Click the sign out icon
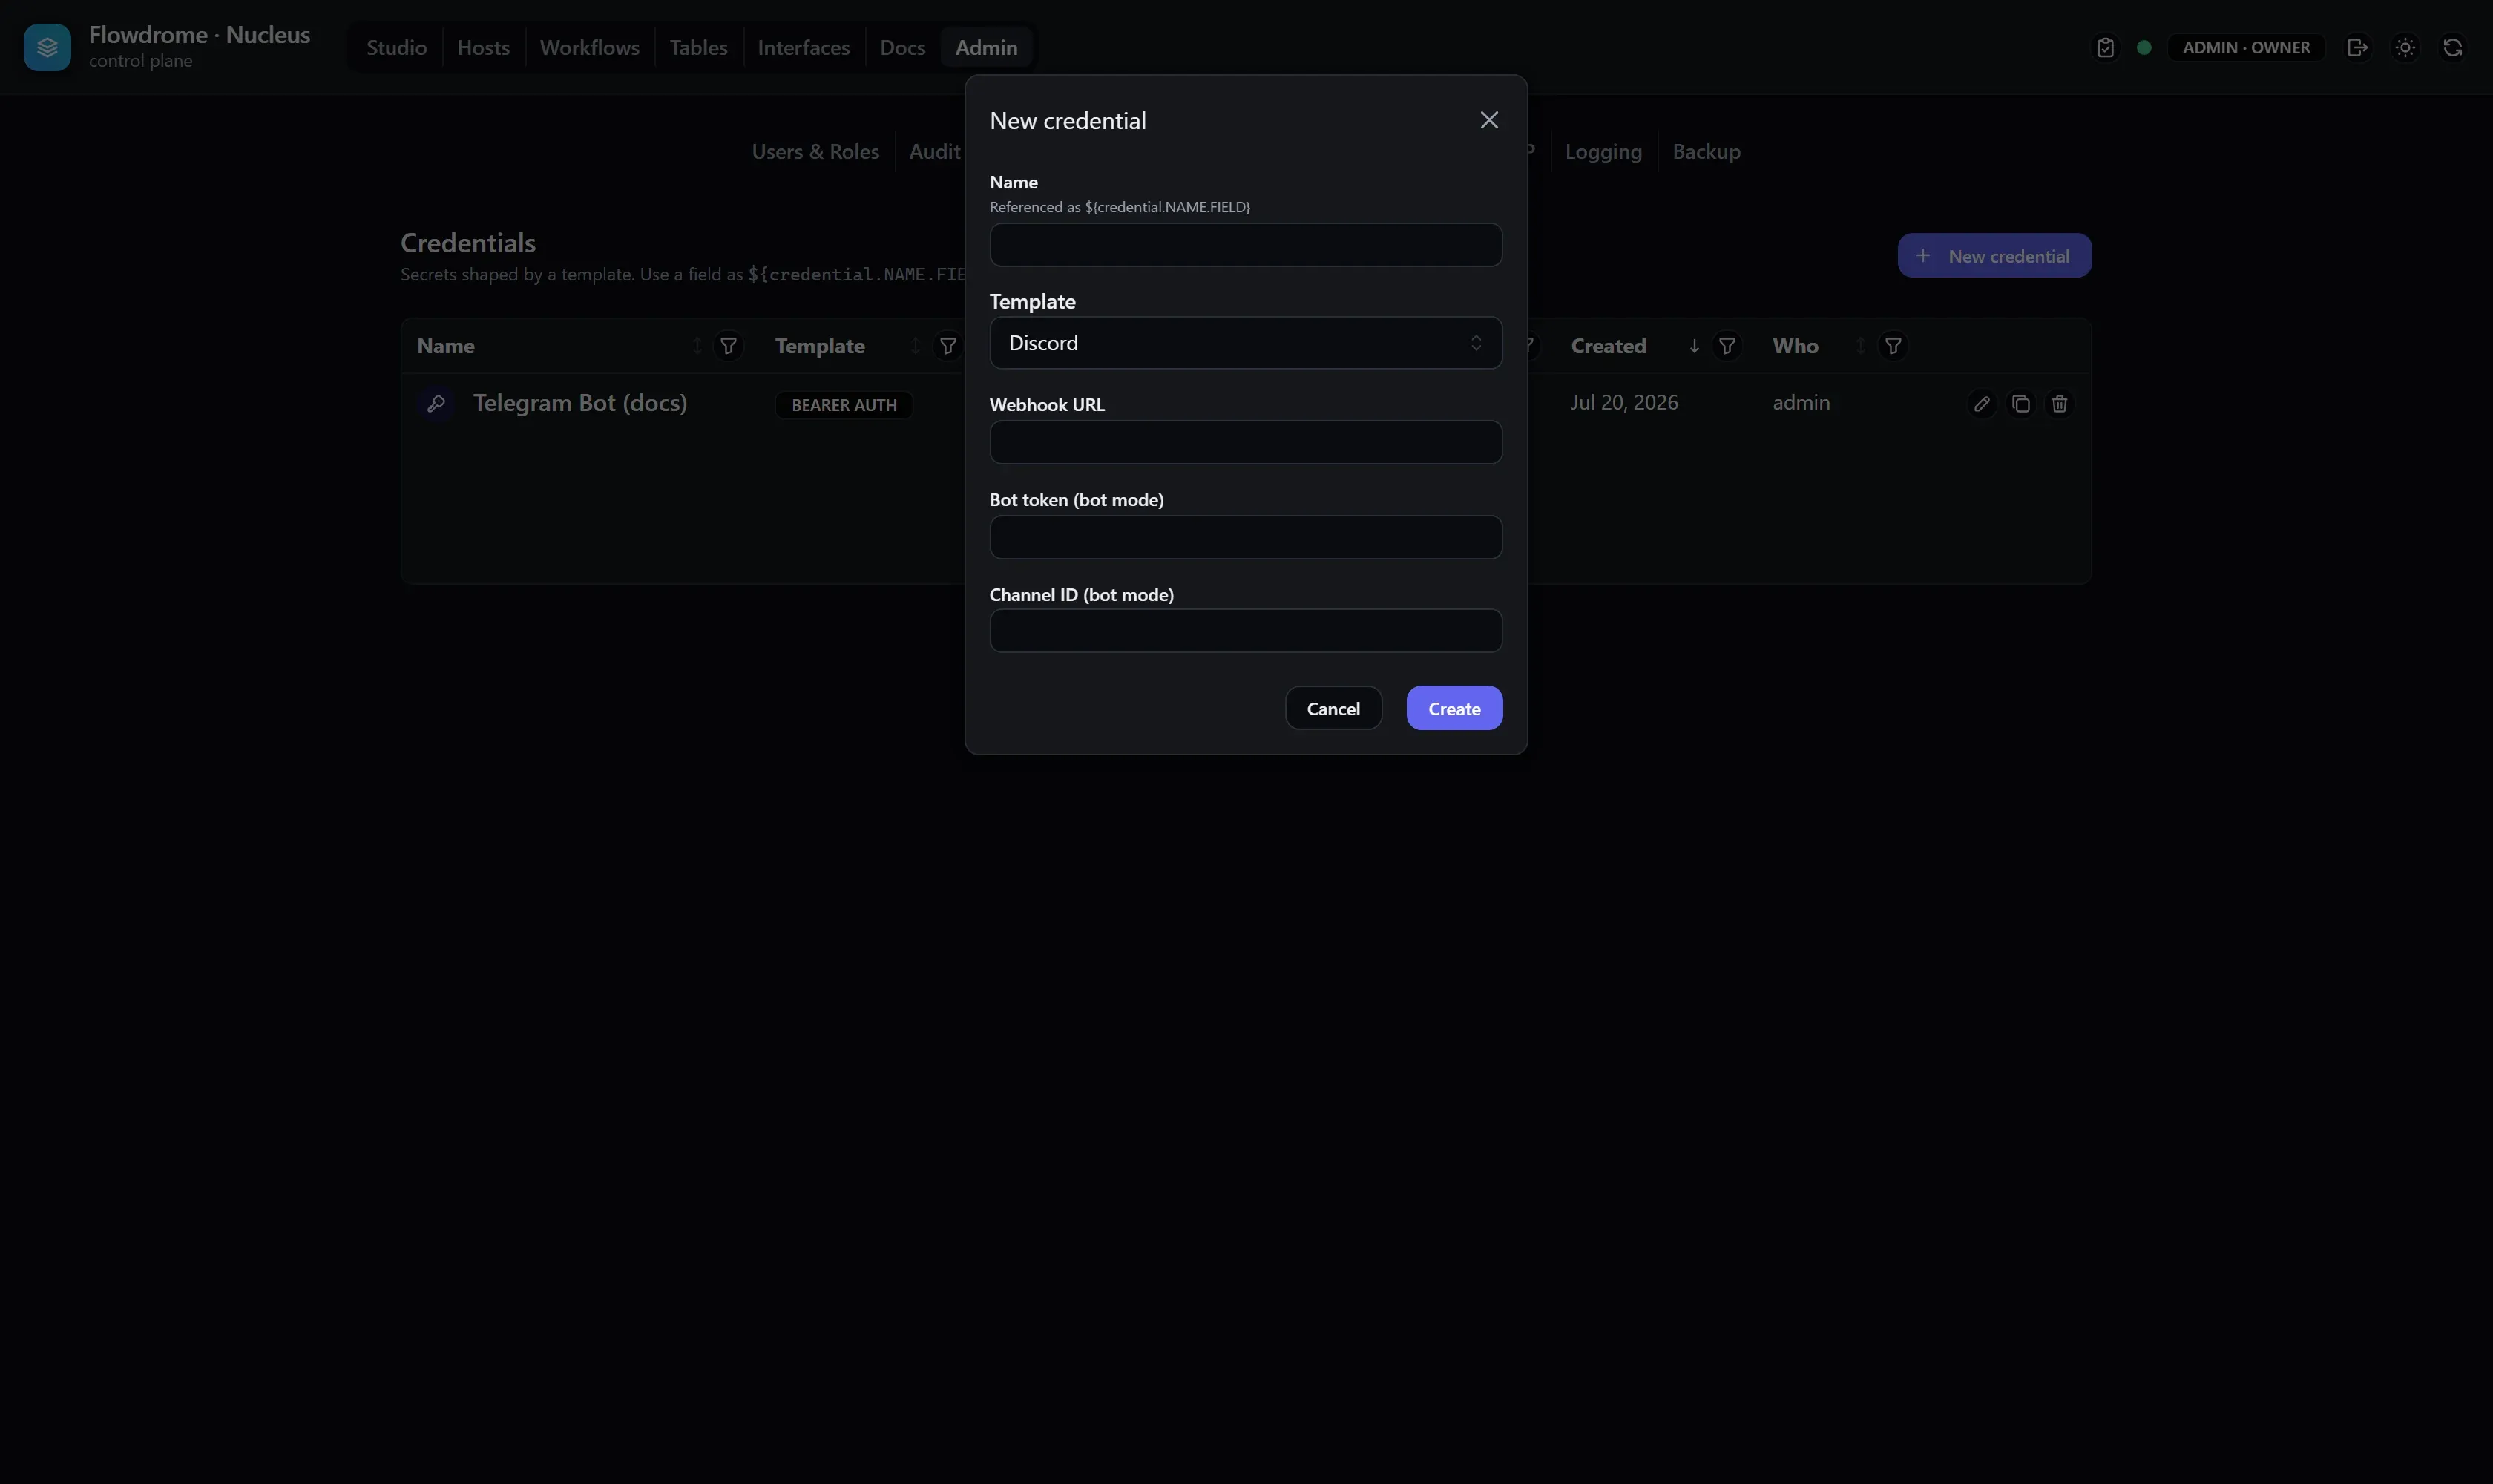 click(2357, 47)
